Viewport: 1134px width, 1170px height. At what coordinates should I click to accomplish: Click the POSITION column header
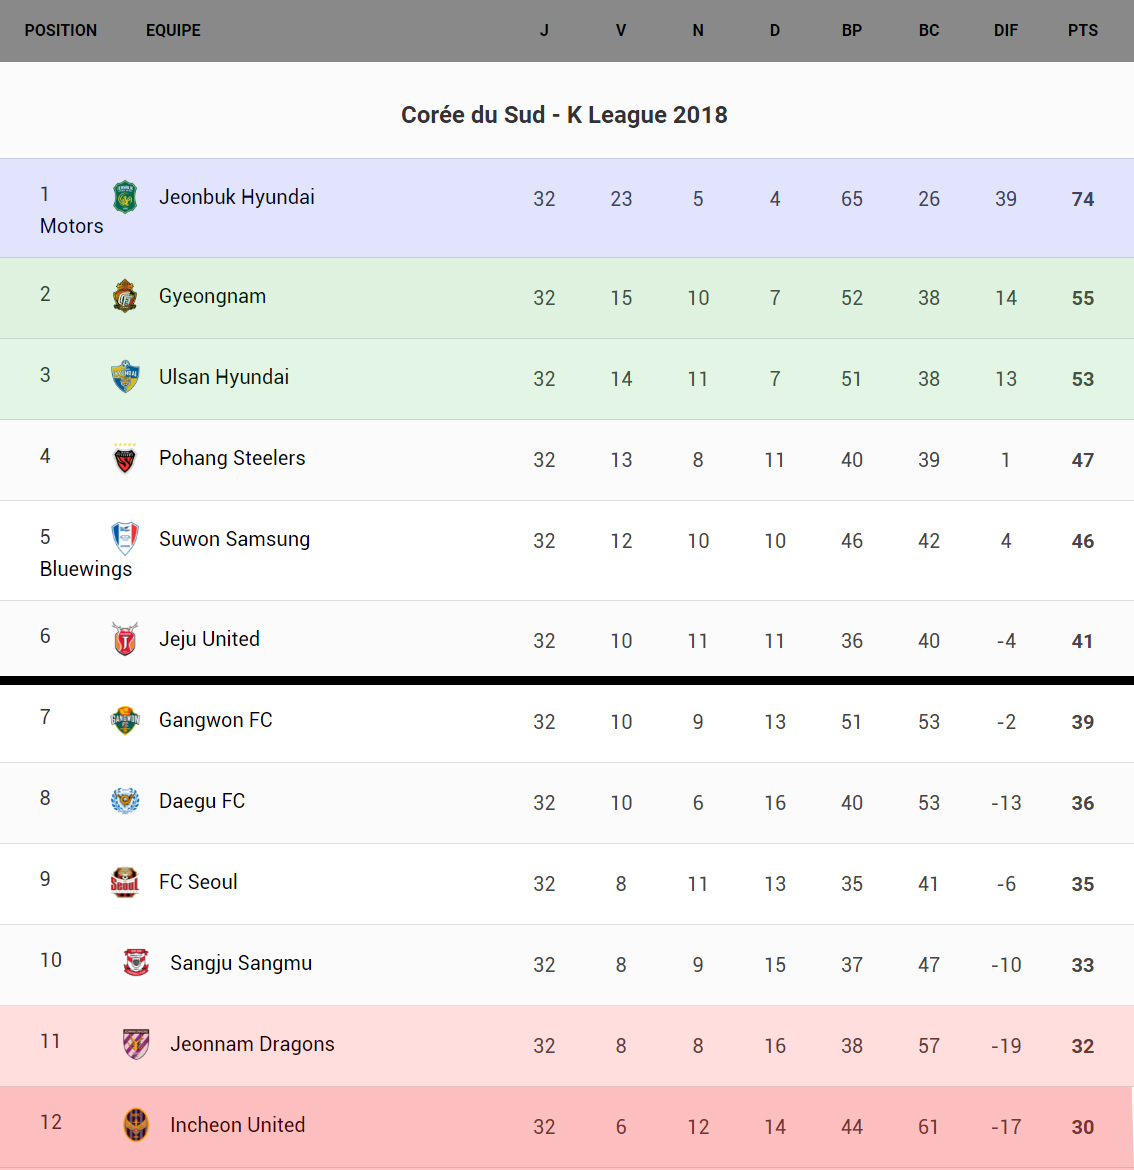click(x=61, y=31)
